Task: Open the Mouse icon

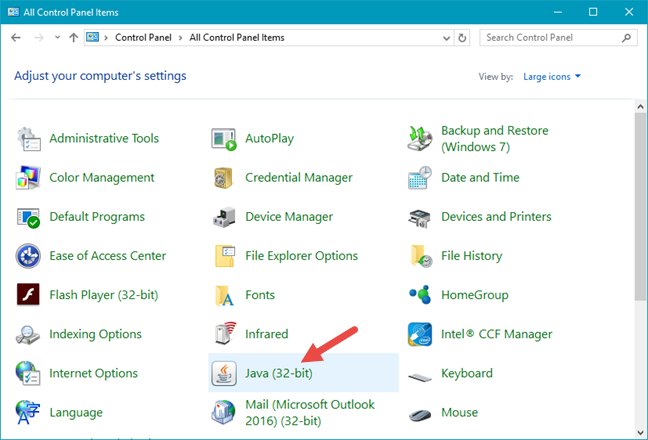Action: [x=420, y=414]
